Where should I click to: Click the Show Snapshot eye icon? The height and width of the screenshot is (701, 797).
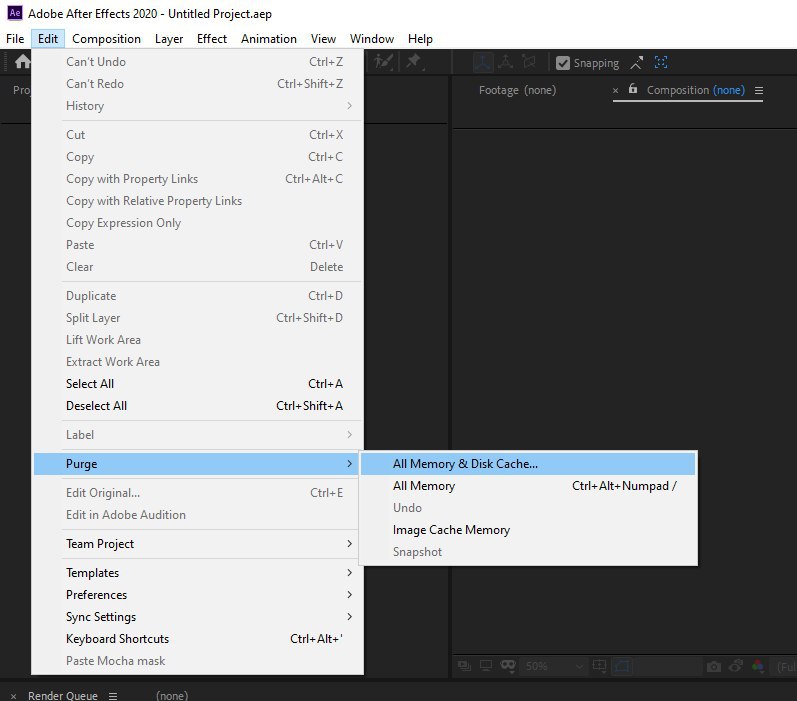point(736,665)
